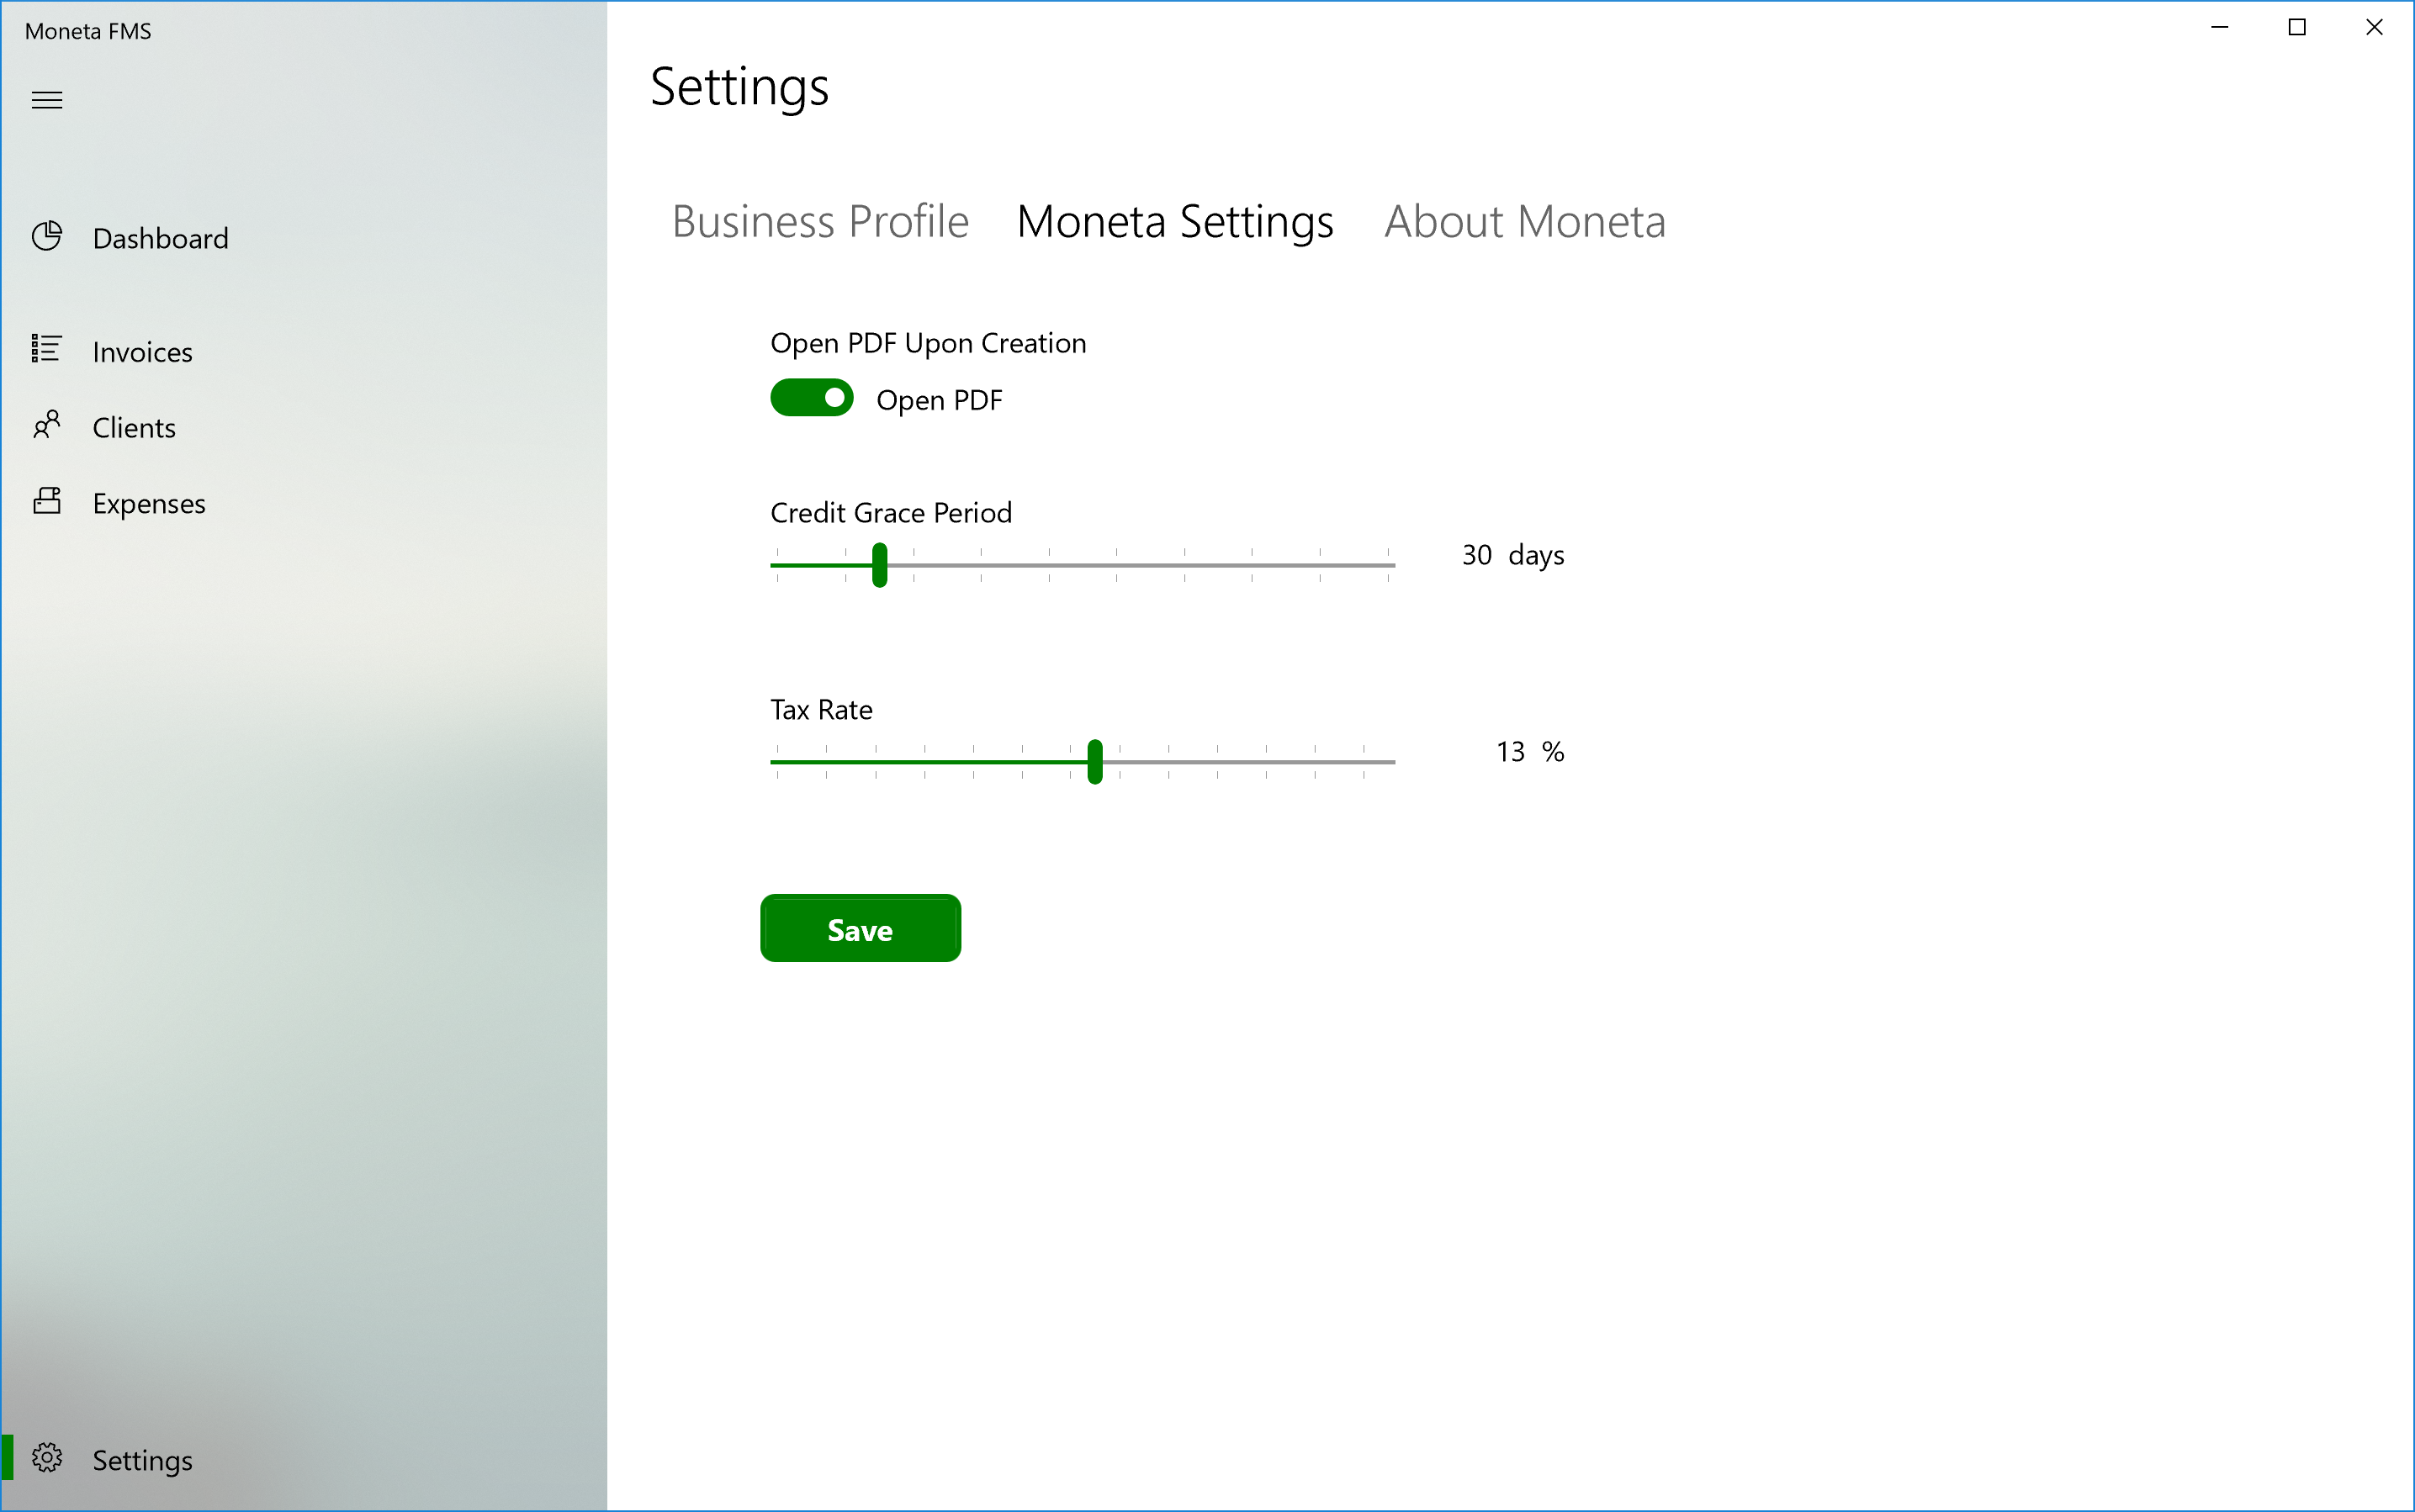Click the Settings gear icon

coord(47,1458)
